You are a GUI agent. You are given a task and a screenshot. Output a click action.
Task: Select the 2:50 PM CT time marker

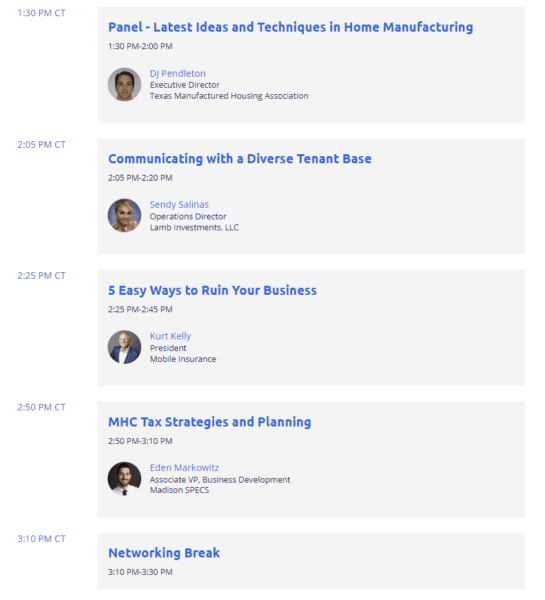(x=41, y=407)
